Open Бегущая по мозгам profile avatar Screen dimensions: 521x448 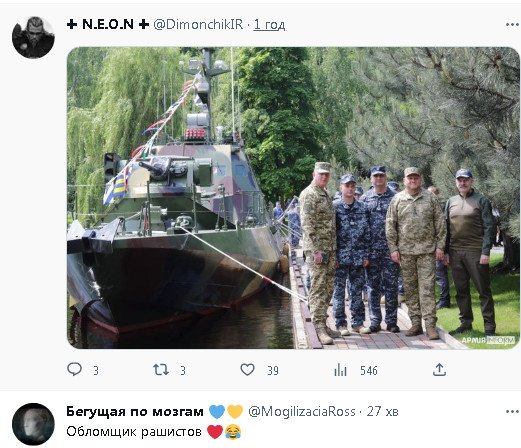click(33, 424)
